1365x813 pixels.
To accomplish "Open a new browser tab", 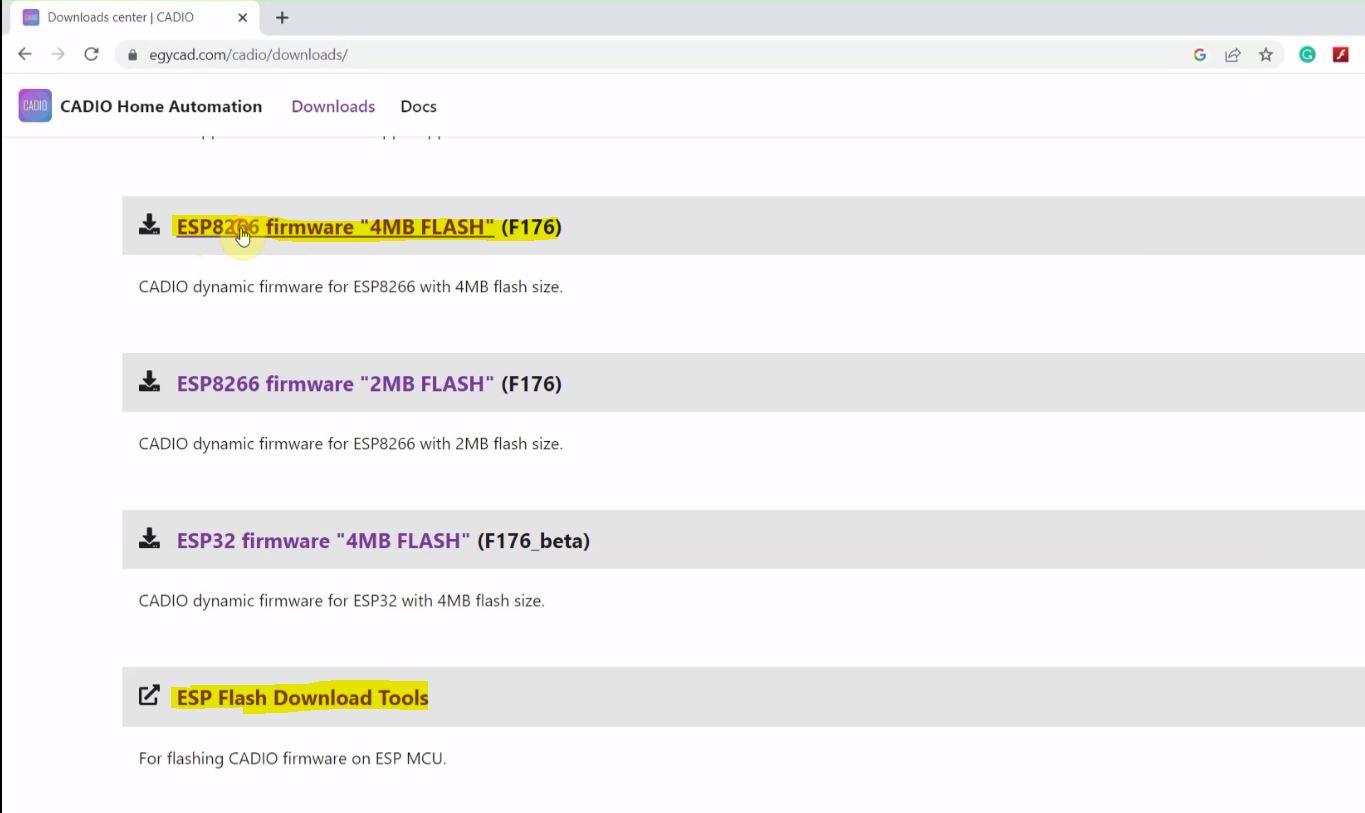I will [281, 16].
